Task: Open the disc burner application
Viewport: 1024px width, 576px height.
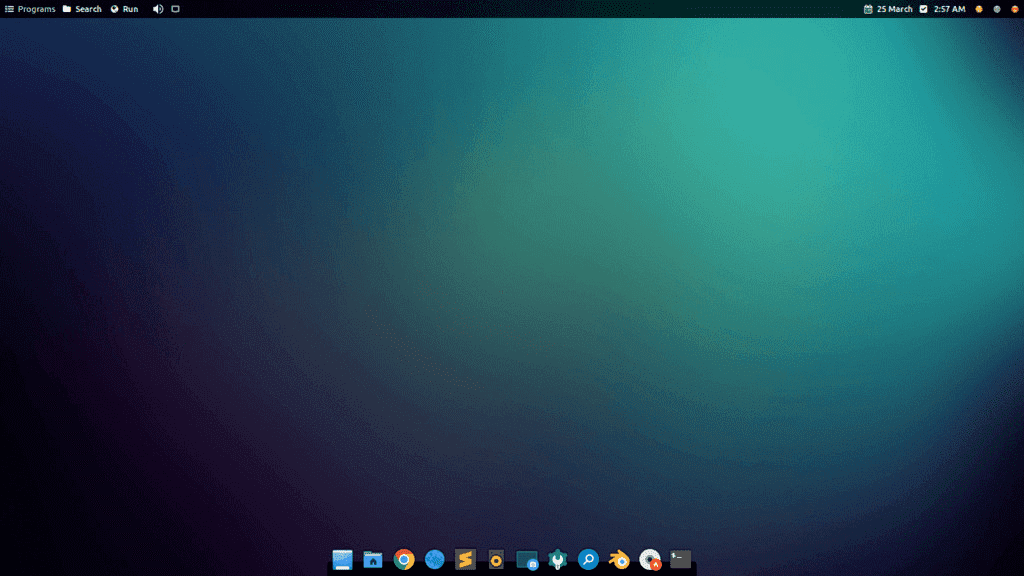Action: click(x=650, y=560)
